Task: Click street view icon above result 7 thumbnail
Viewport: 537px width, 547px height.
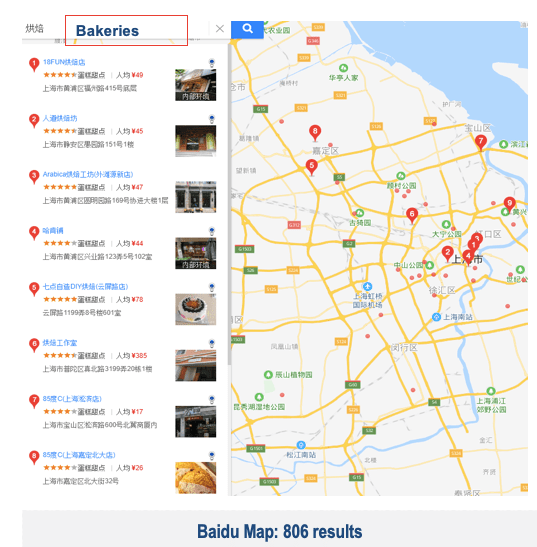Action: 211,399
